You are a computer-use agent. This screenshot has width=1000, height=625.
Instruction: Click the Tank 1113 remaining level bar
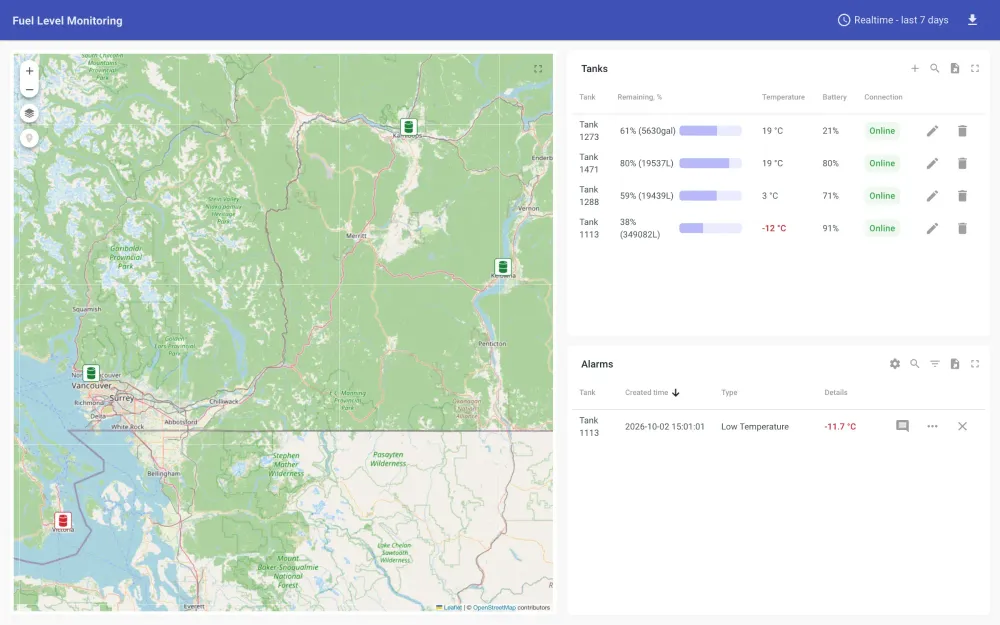710,228
